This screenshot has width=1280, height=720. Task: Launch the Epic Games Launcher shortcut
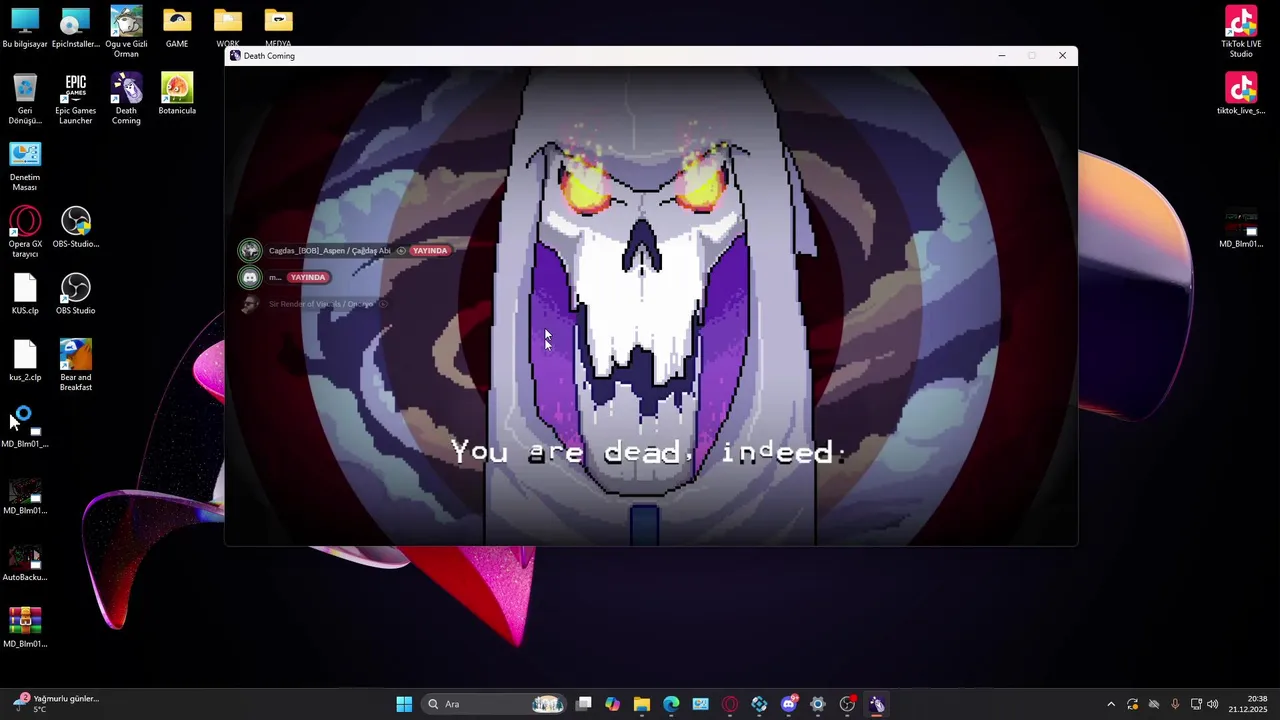tap(76, 99)
